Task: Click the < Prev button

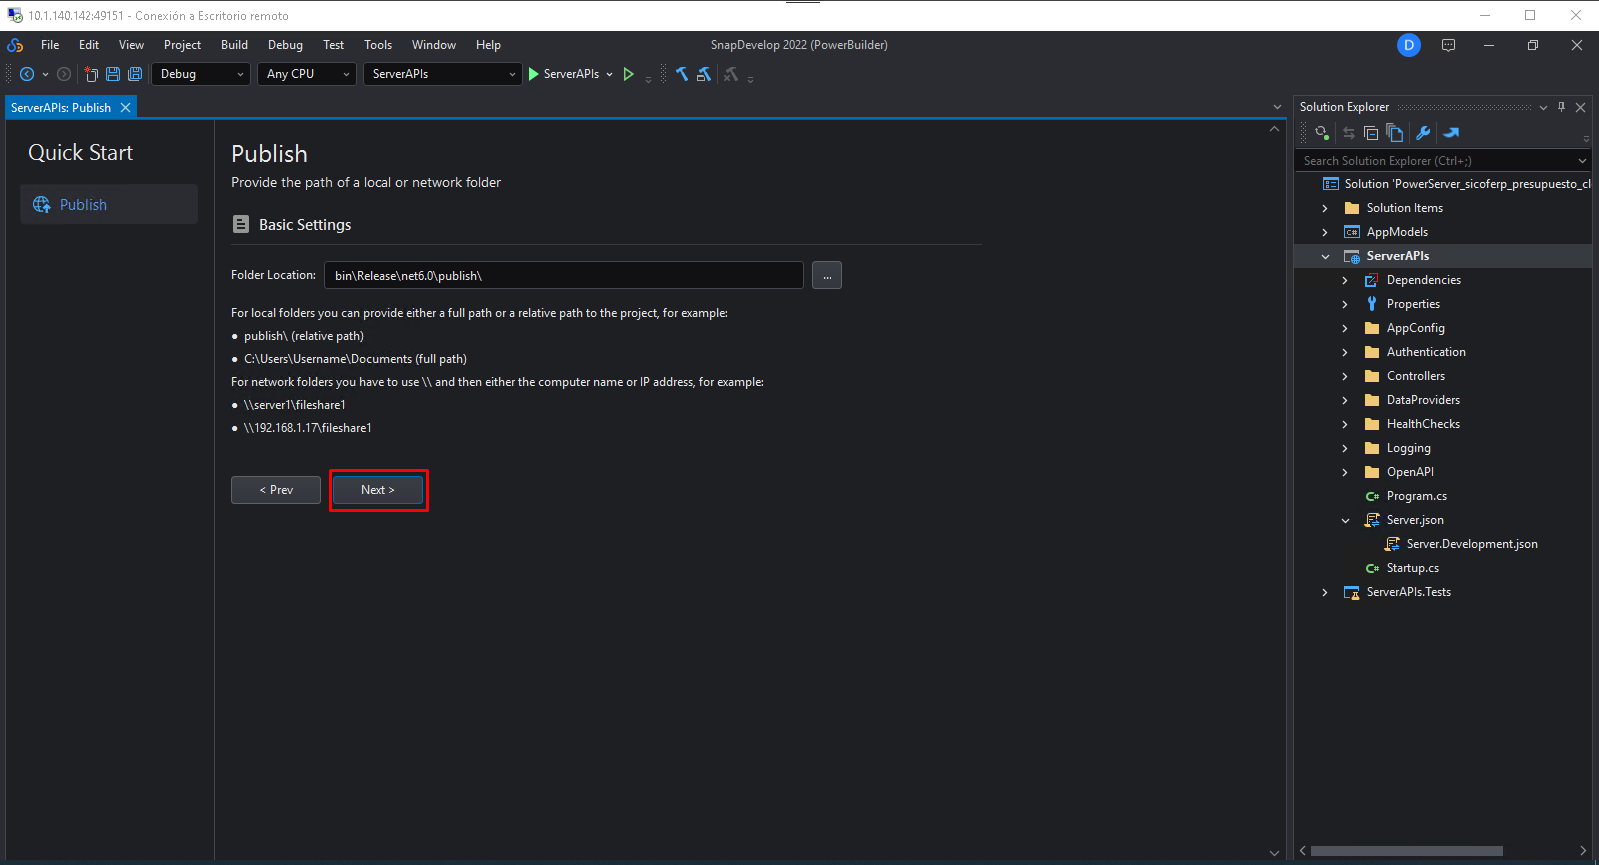Action: tap(276, 490)
